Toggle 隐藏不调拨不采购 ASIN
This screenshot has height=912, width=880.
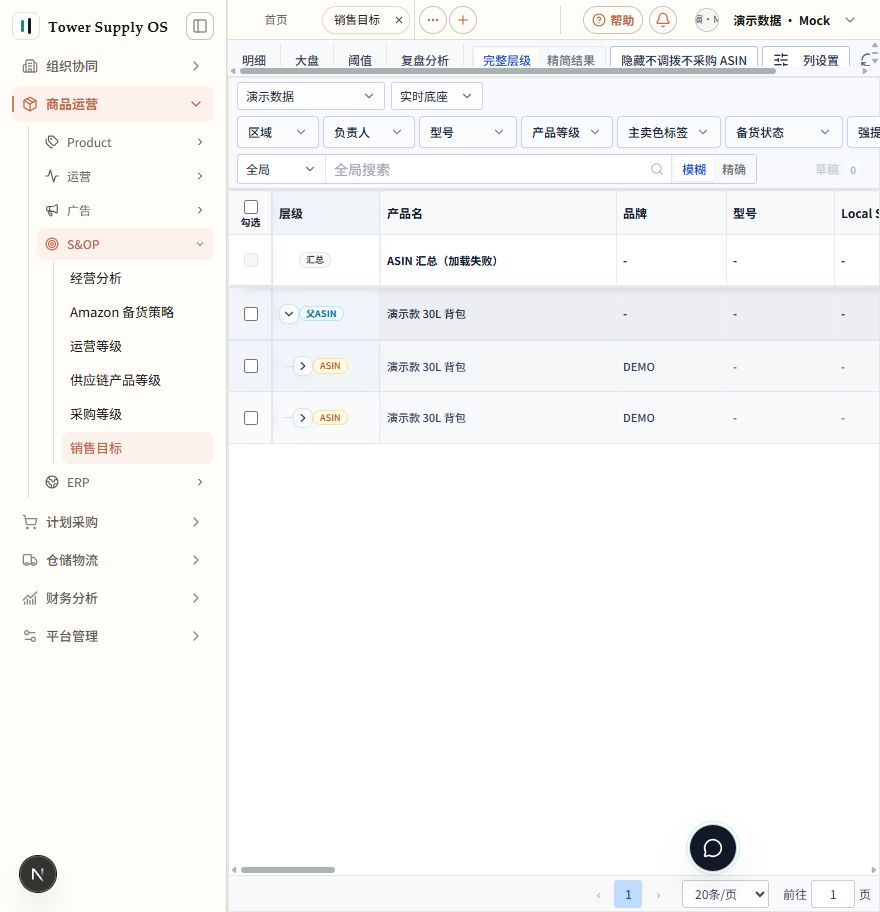coord(683,60)
